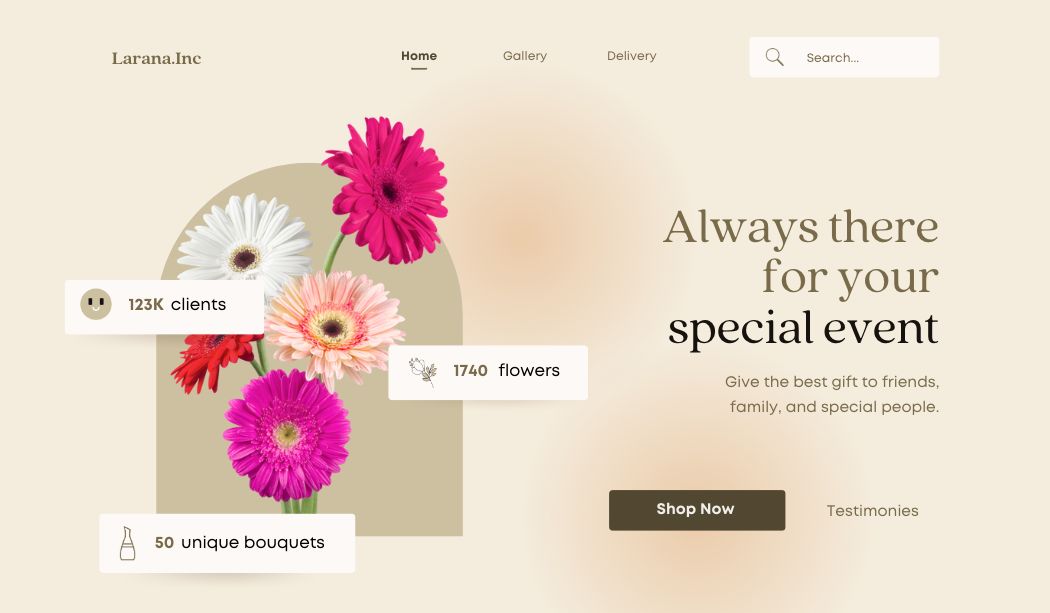Click the vase bouquets icon
Image resolution: width=1050 pixels, height=613 pixels.
(127, 543)
